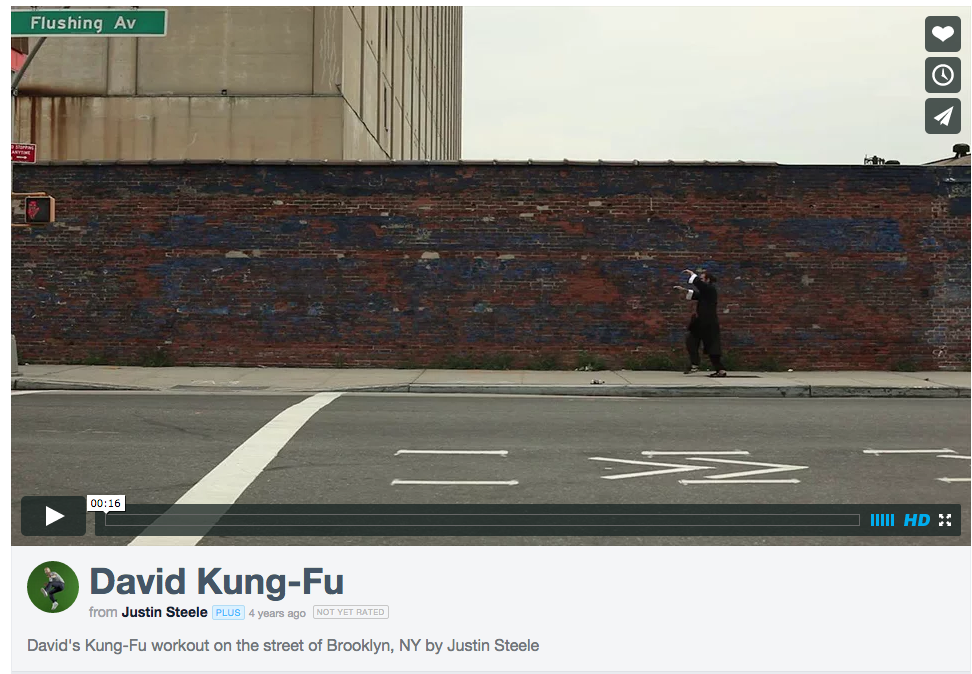972x674 pixels.
Task: Seek to the middle of the progress bar
Action: pos(482,520)
